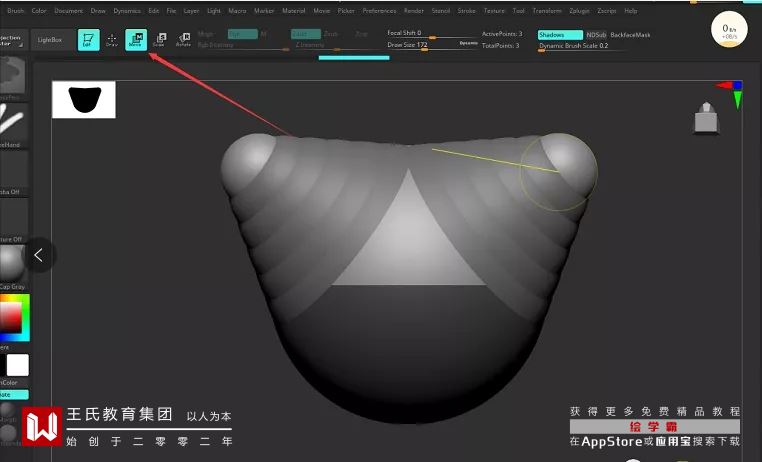Open the Texture Off selector

(x=13, y=220)
